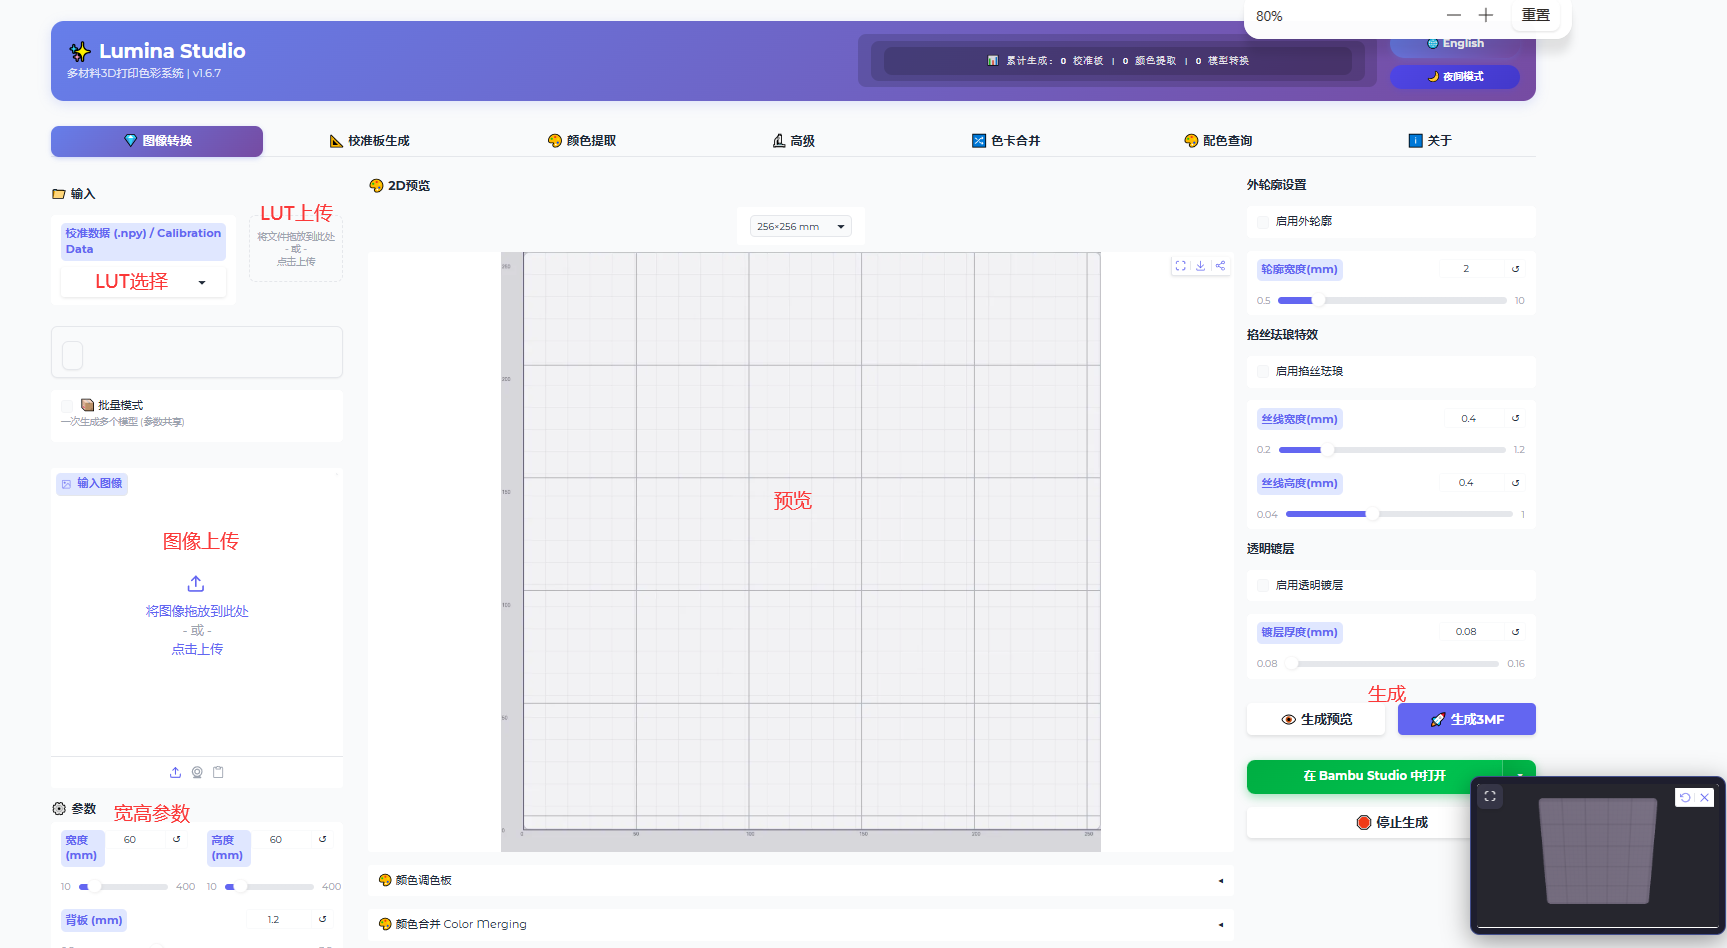
Task: Click the folder icon next to 输入
Action: [59, 194]
